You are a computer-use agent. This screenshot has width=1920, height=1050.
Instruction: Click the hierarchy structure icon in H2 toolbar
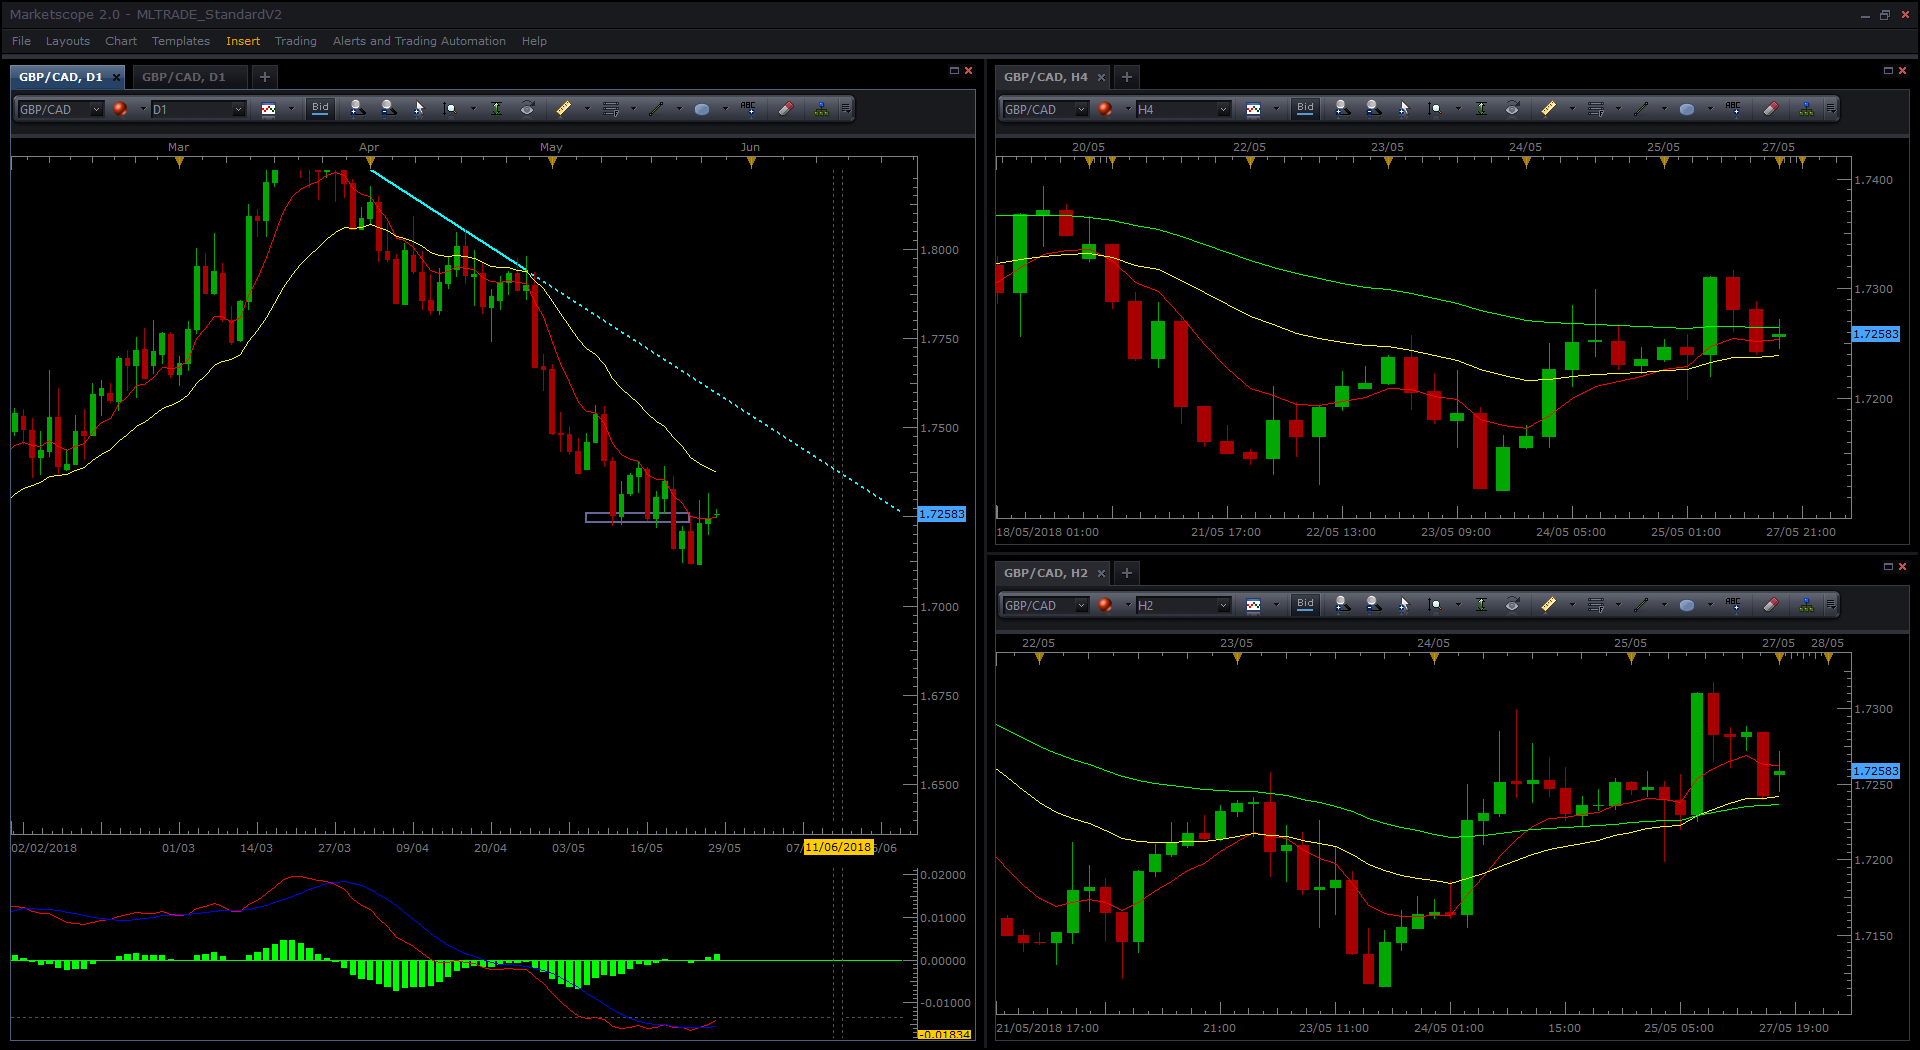coord(1806,605)
